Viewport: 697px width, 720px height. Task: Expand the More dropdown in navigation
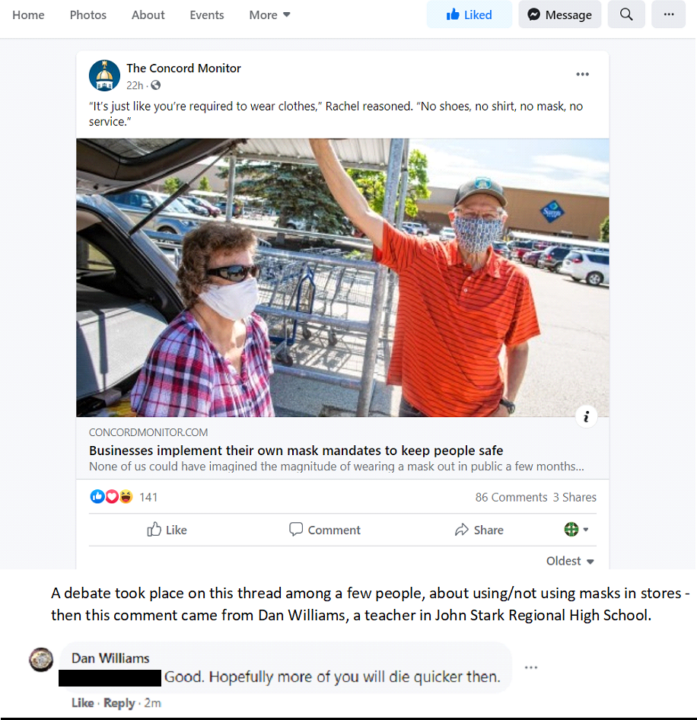tap(270, 15)
